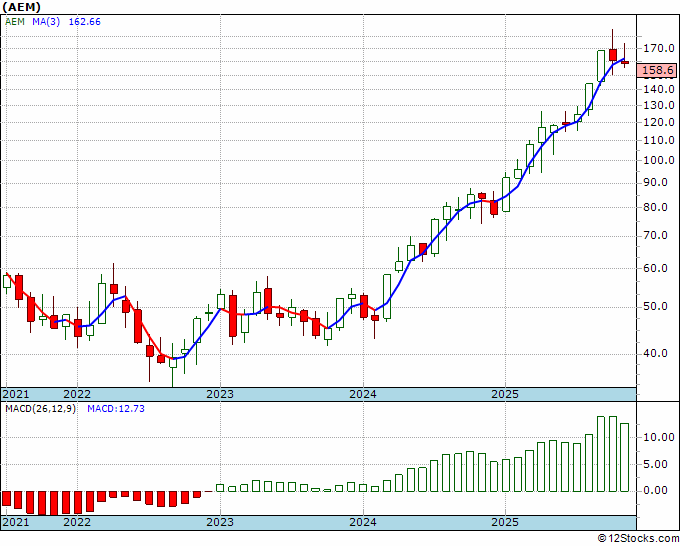Click the 162.66 moving average value
The image size is (680, 546).
point(85,21)
